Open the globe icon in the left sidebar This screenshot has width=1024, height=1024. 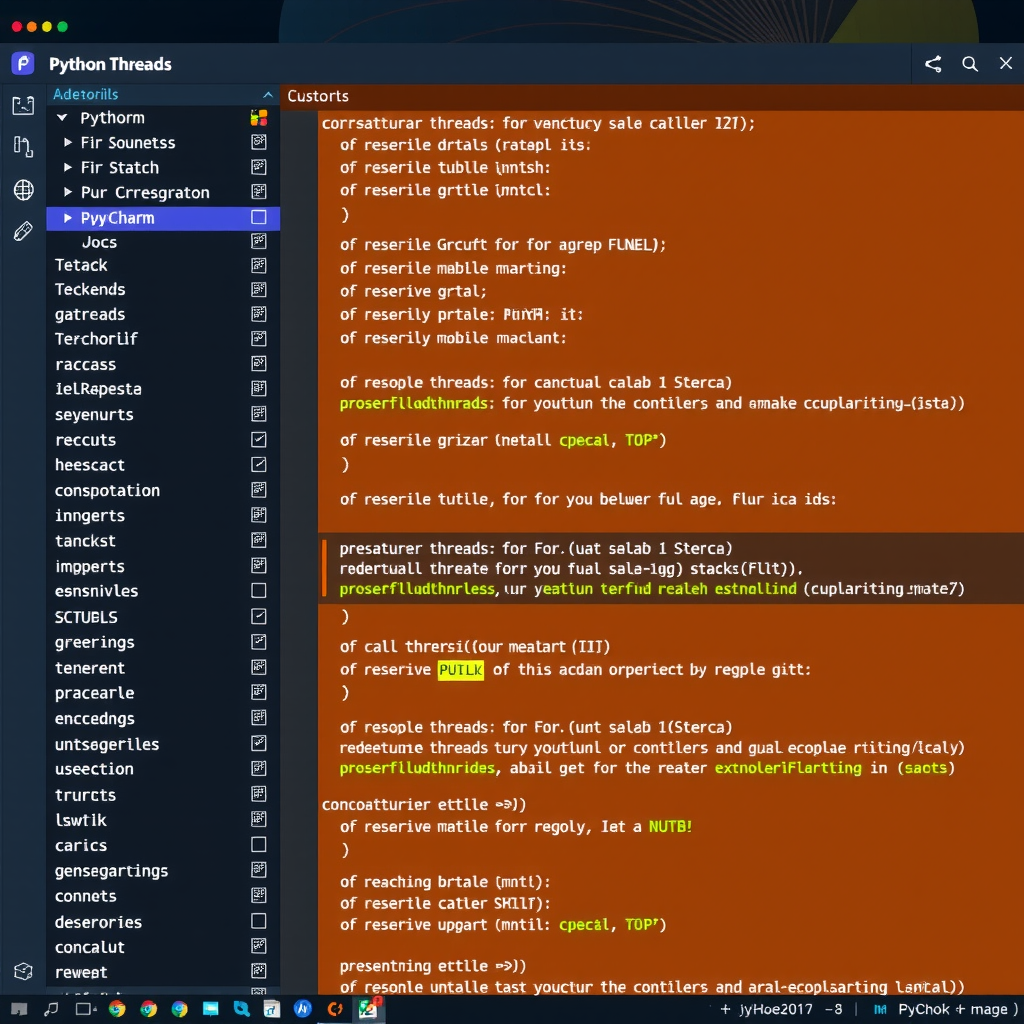pos(23,189)
